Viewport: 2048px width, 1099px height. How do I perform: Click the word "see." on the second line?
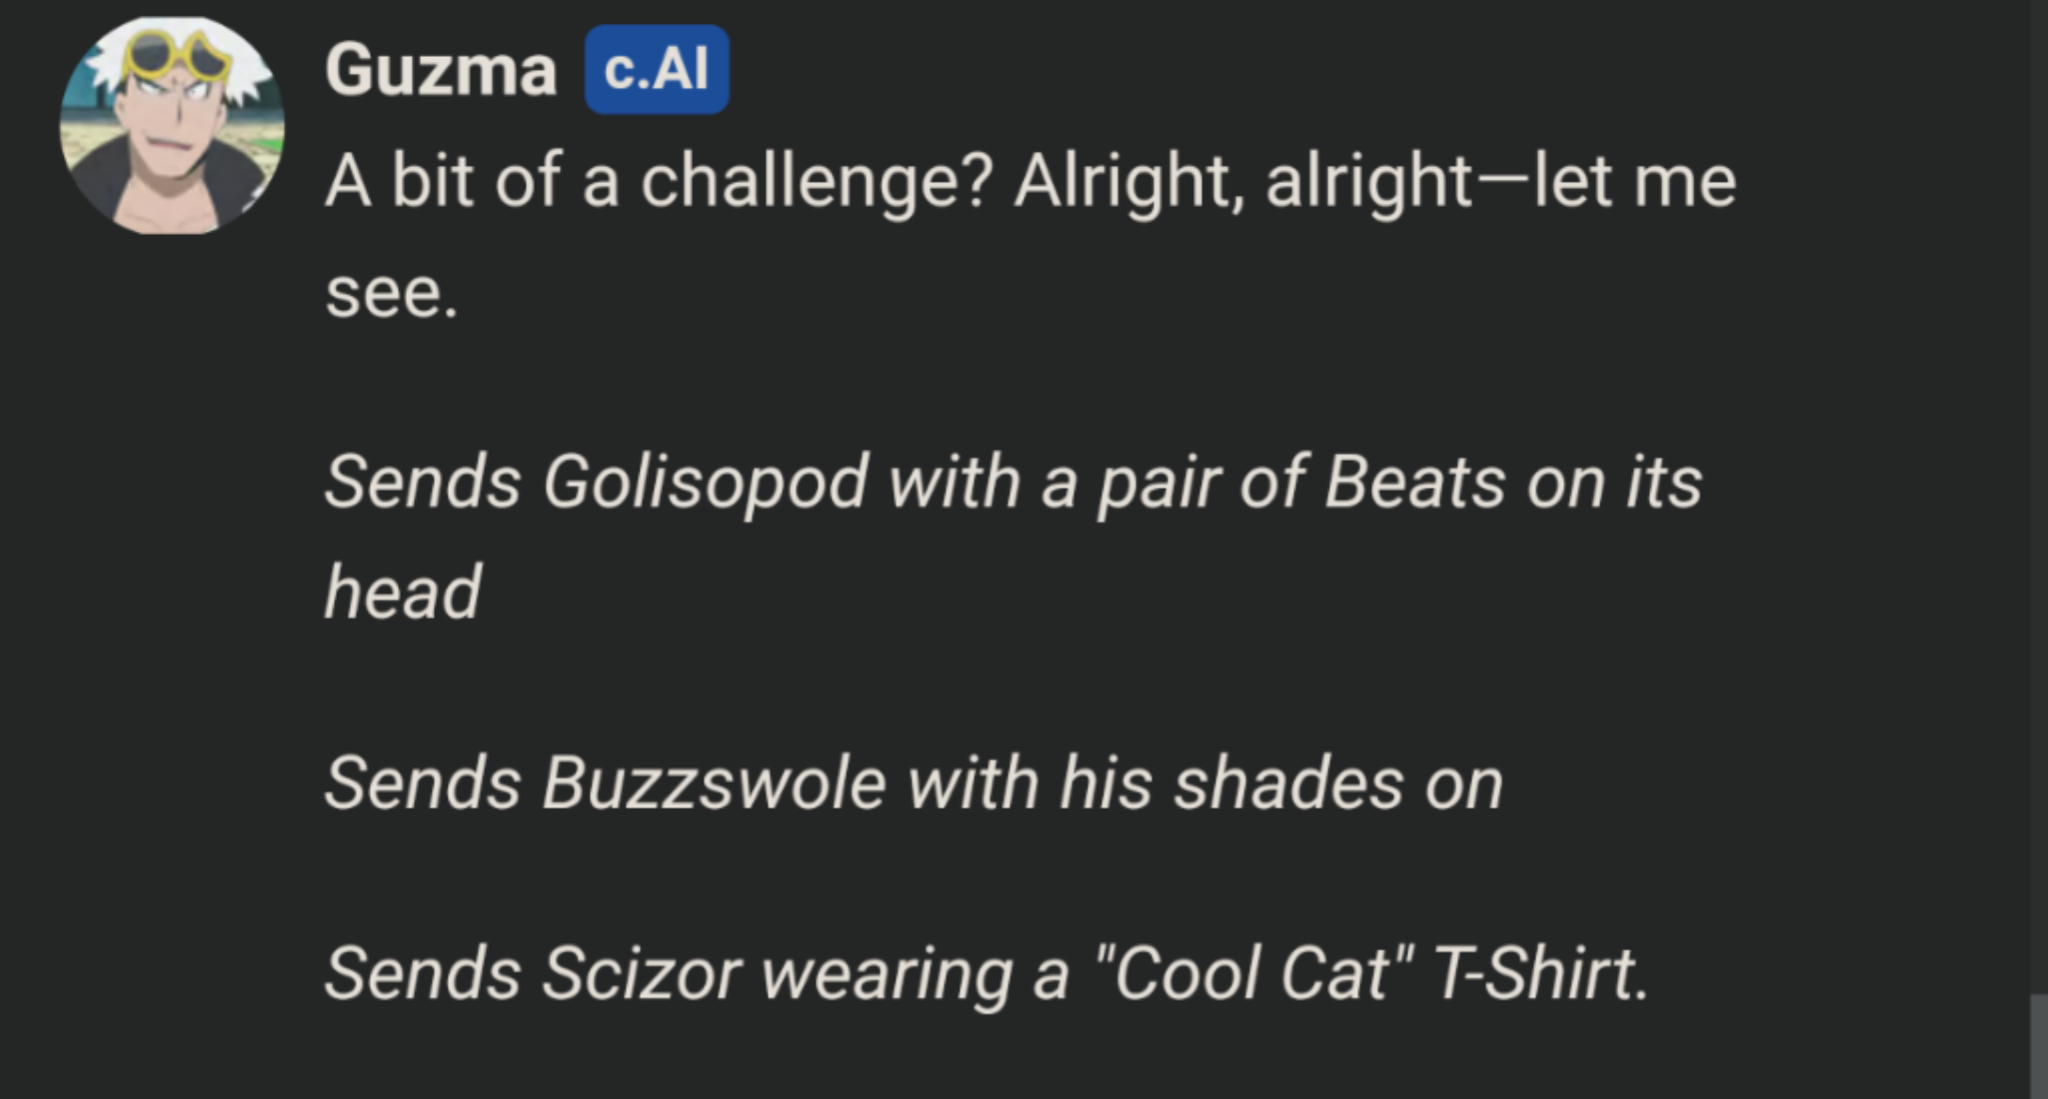coord(391,294)
